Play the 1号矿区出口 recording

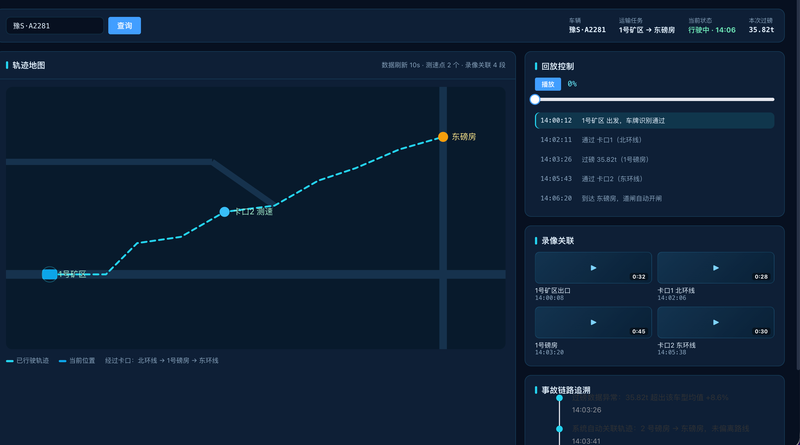593,268
